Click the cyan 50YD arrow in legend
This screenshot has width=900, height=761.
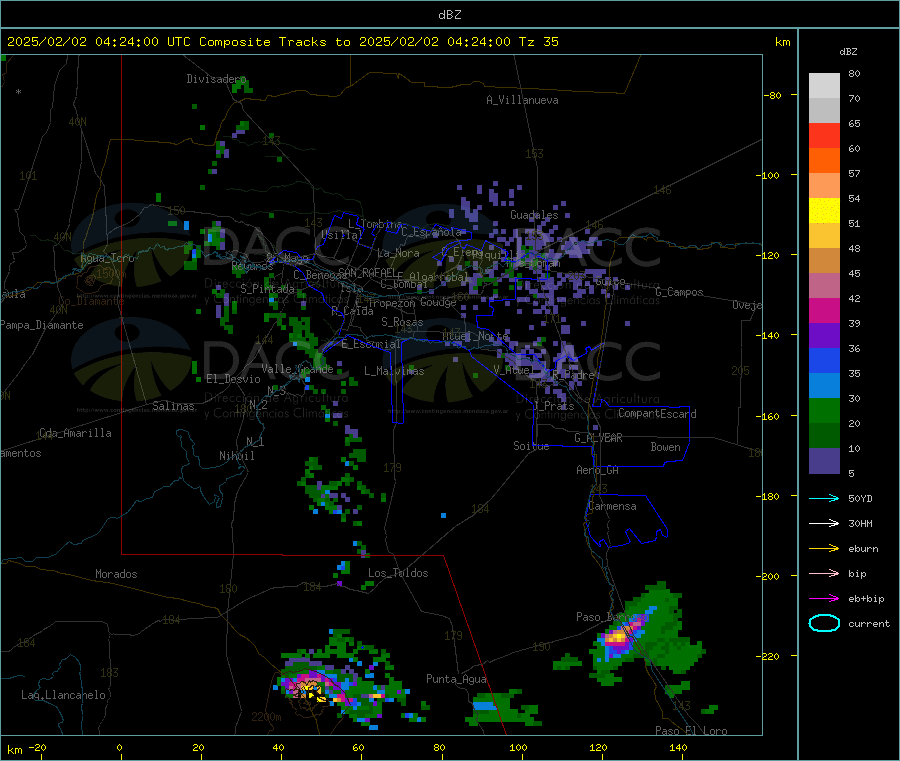pyautogui.click(x=824, y=498)
